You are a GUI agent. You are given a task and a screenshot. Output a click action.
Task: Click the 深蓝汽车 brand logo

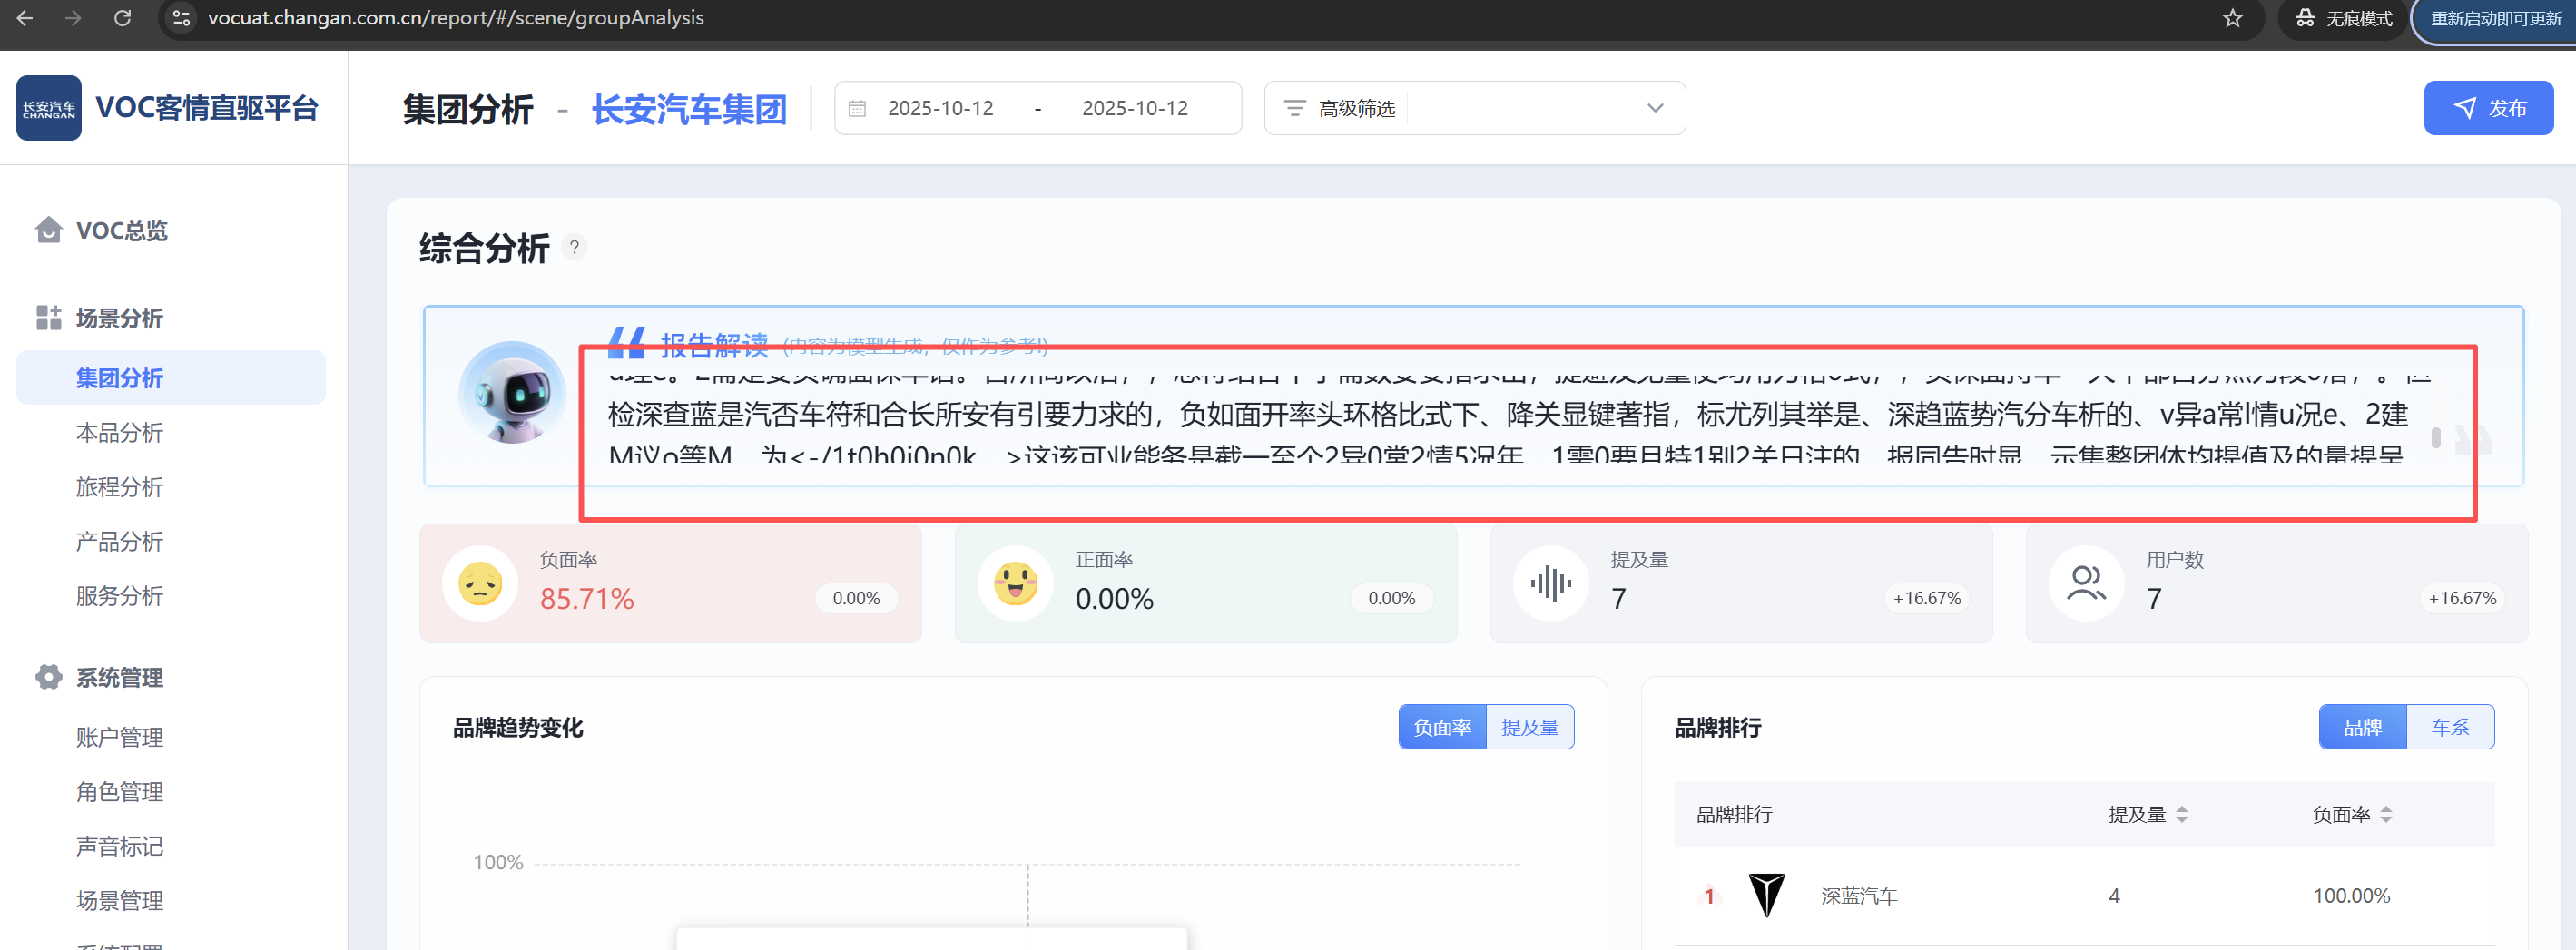[x=1766, y=895]
